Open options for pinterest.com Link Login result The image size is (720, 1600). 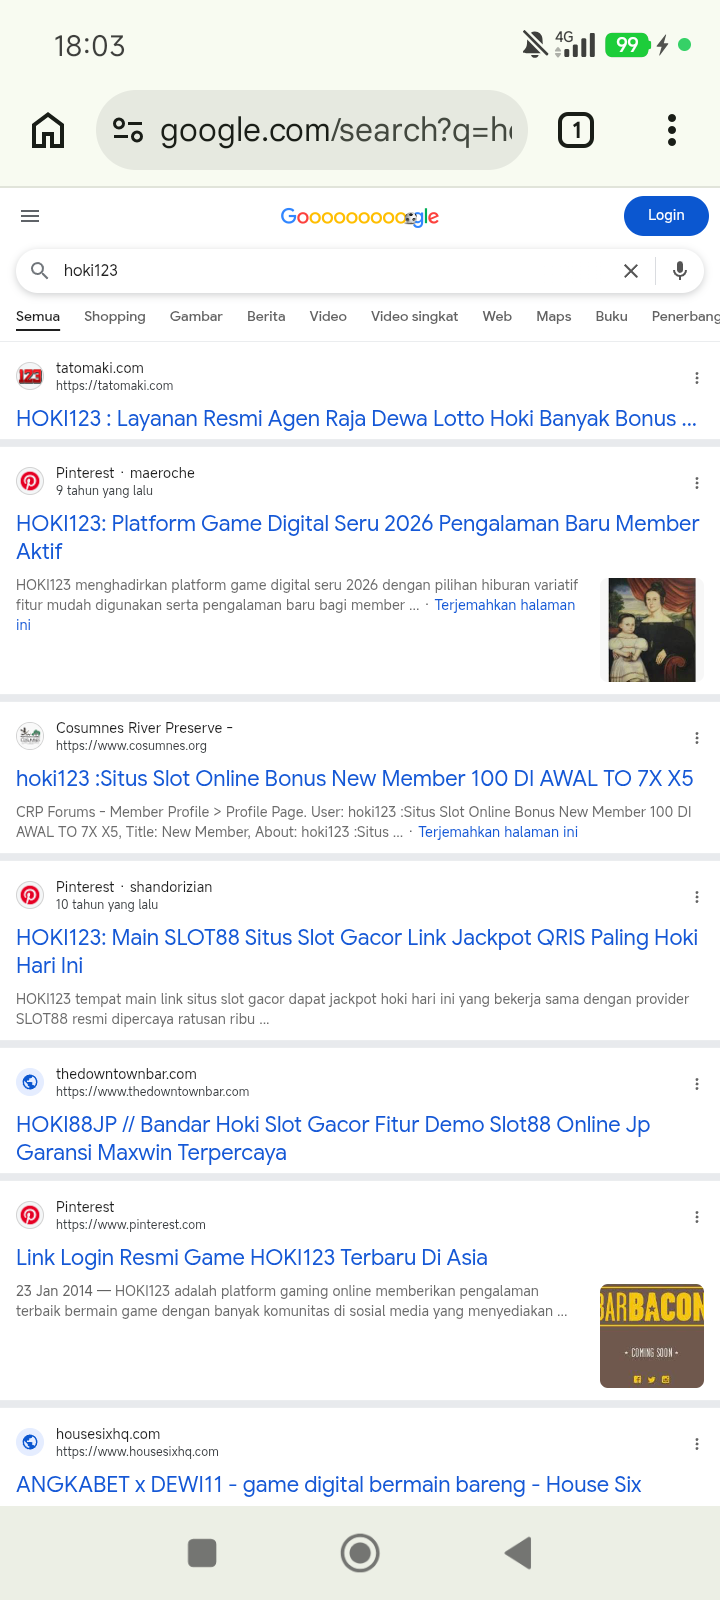click(x=697, y=1217)
